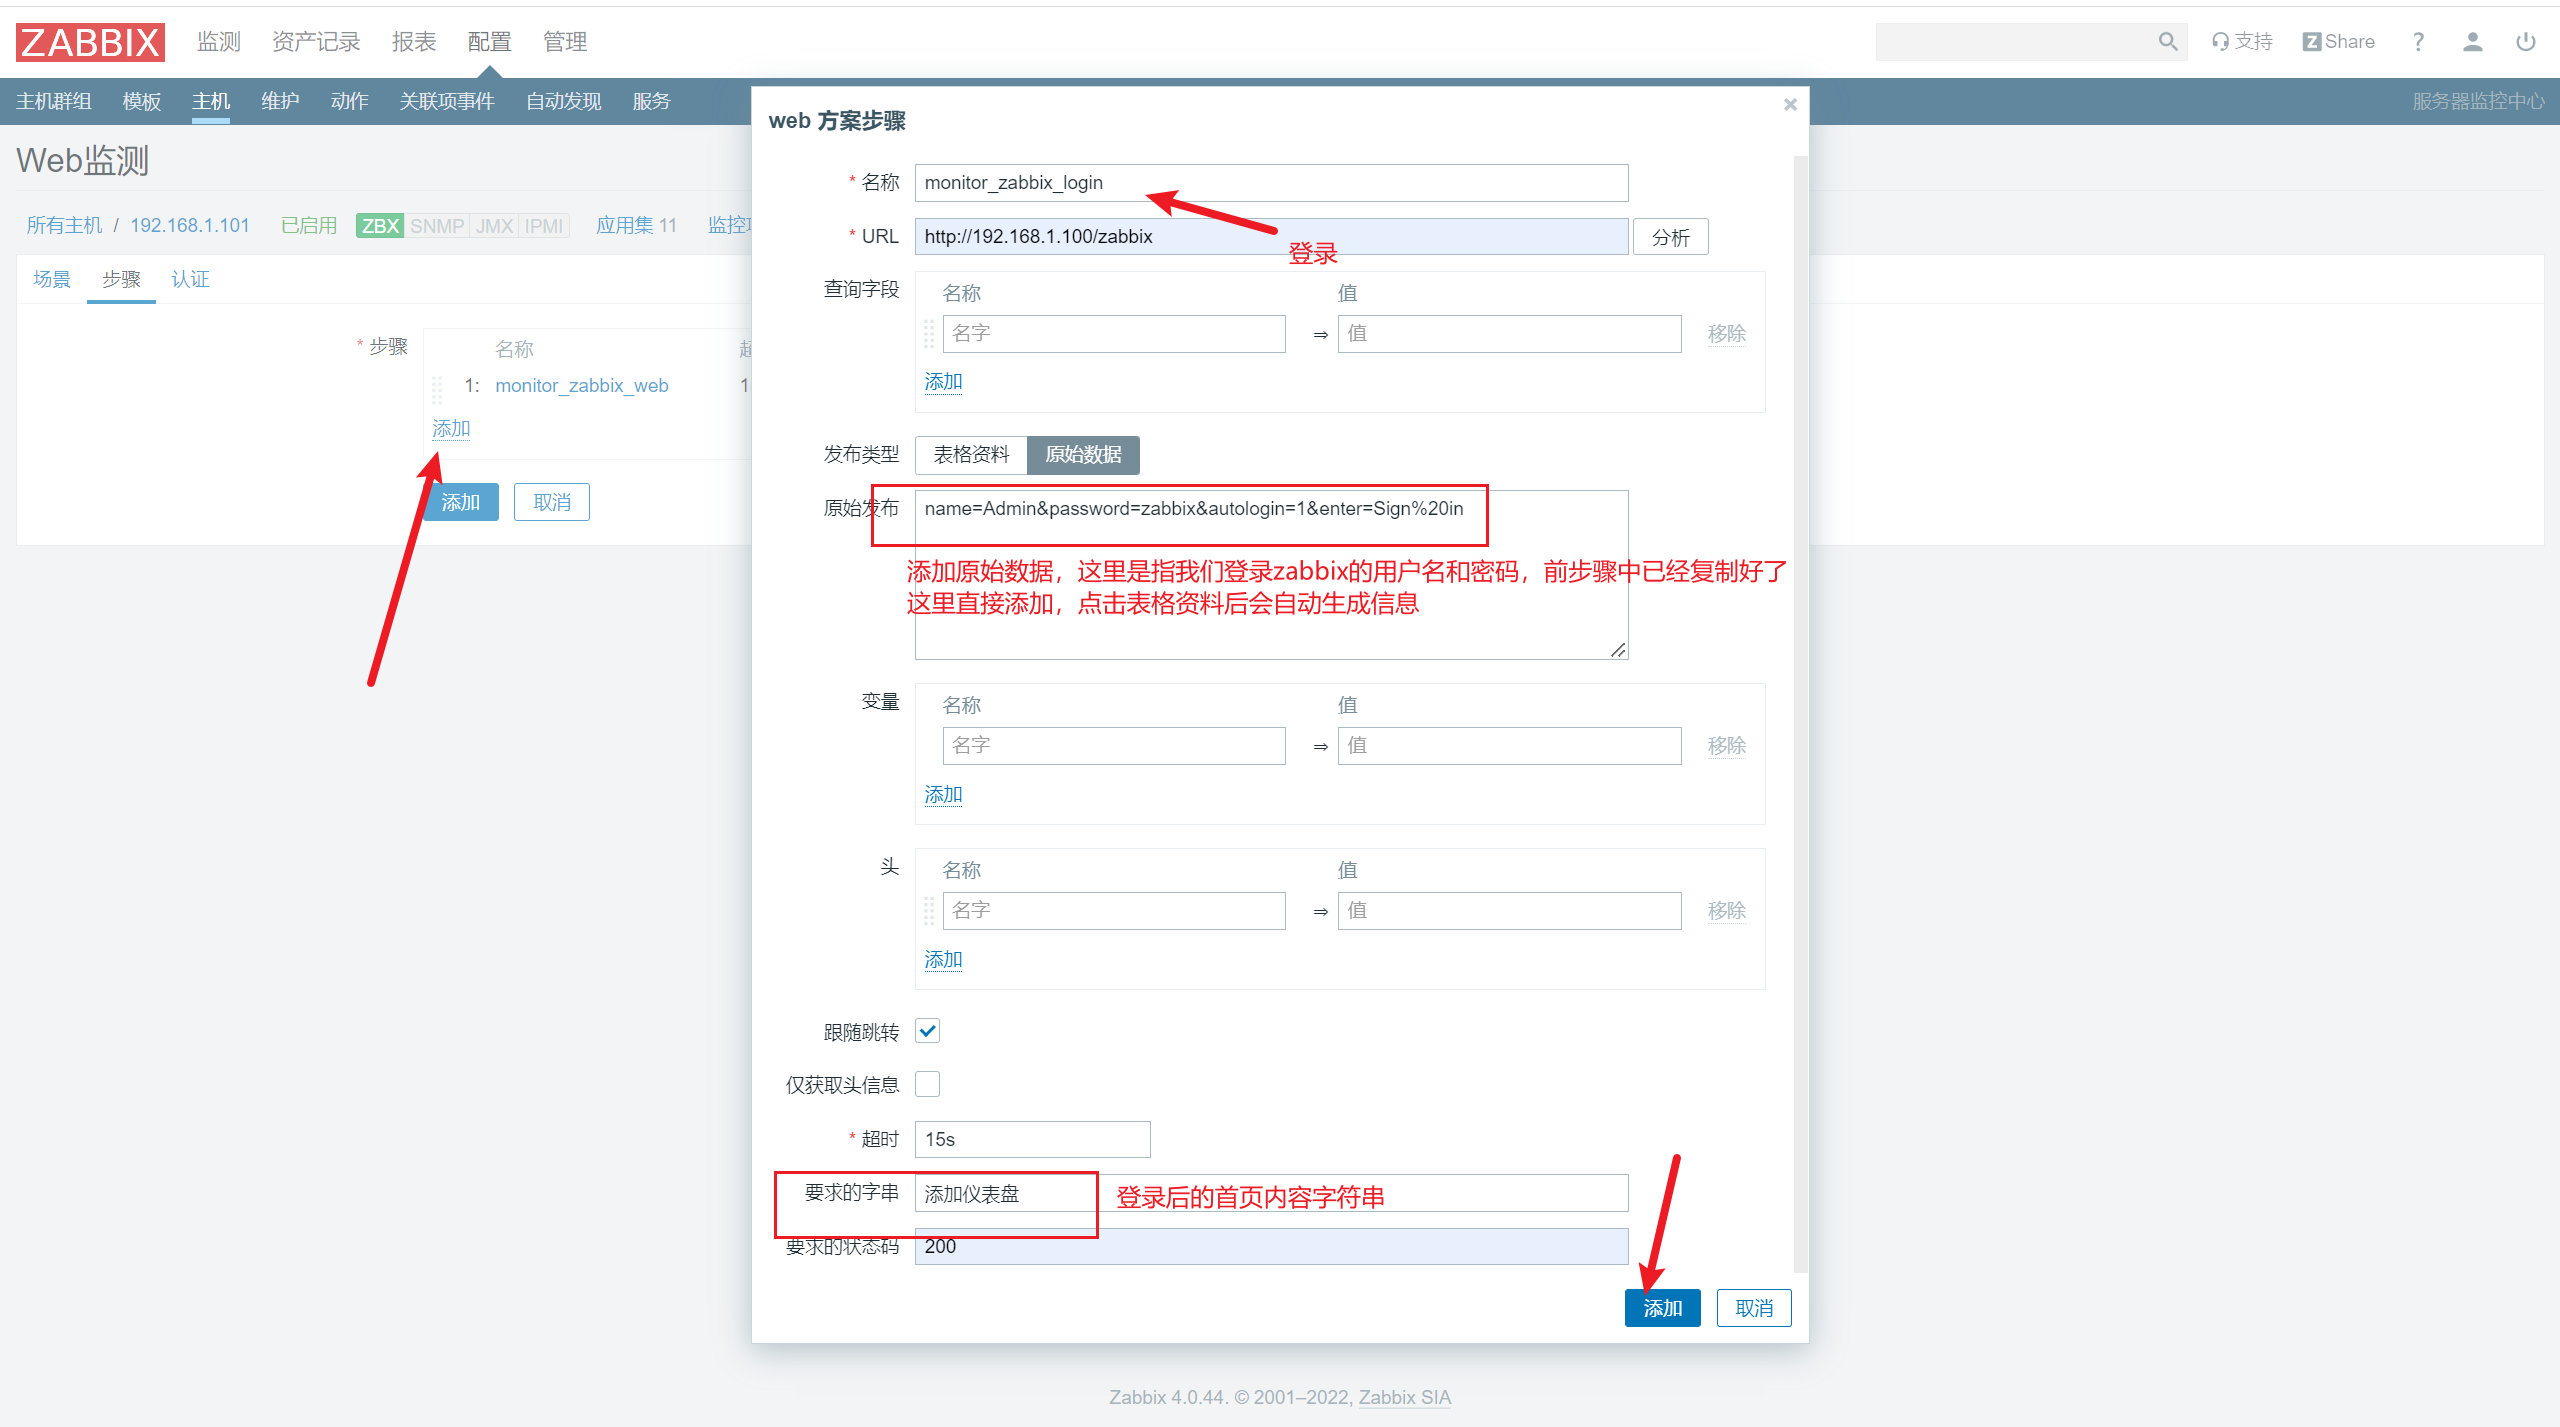2560x1427 pixels.
Task: Click 添加 link in 查询字段 section
Action: (943, 382)
